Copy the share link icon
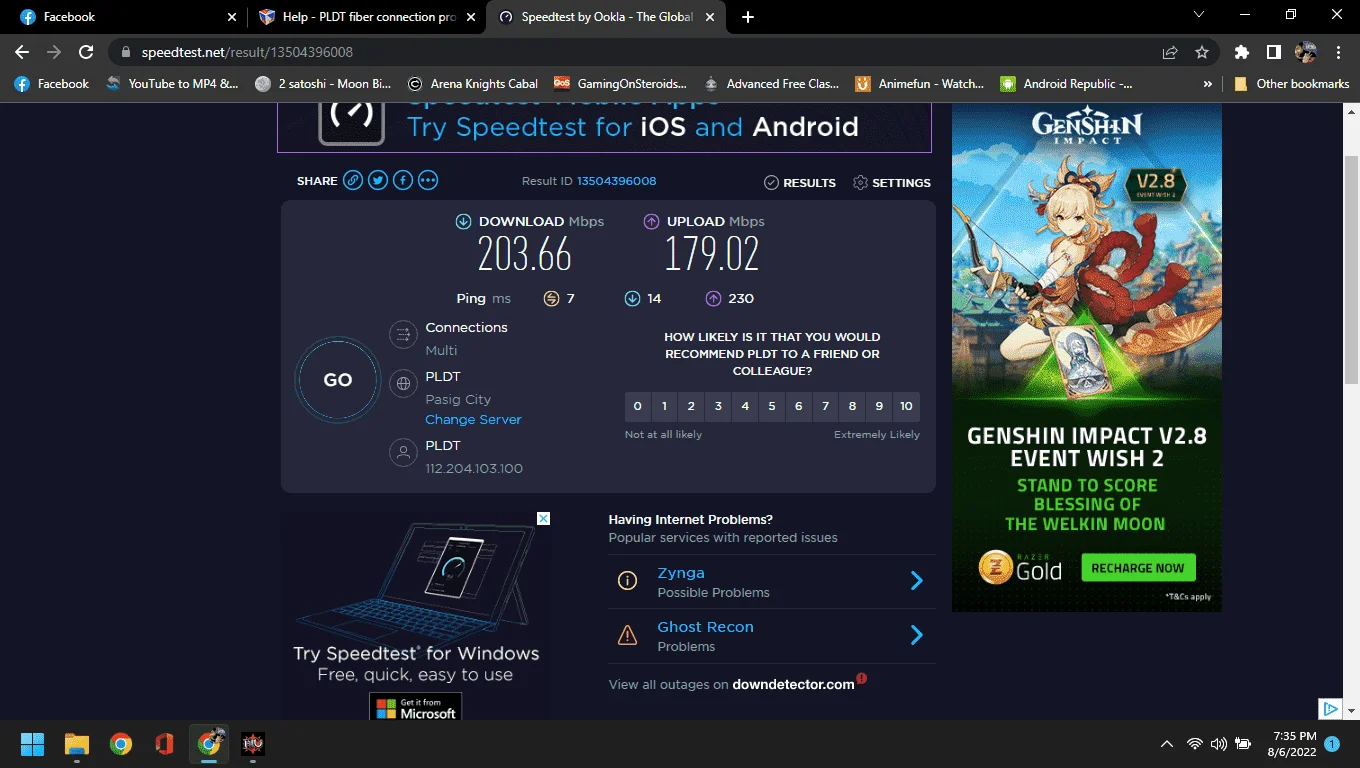Screen dimensions: 1360x768 coord(353,181)
